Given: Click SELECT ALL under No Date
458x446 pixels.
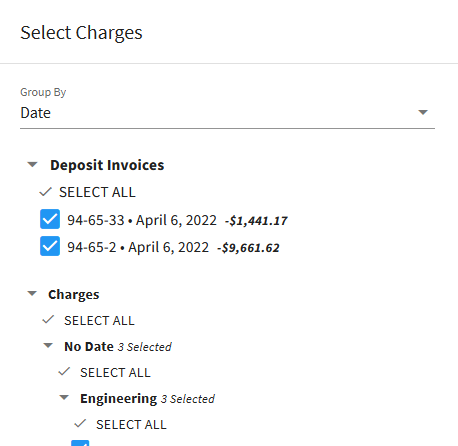Looking at the screenshot, I should (115, 373).
